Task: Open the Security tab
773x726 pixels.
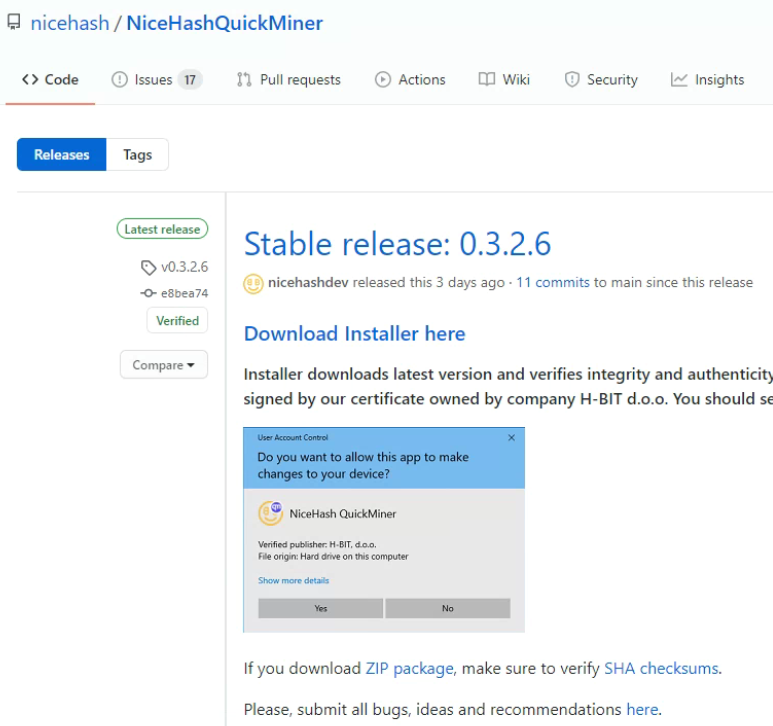Action: [601, 79]
